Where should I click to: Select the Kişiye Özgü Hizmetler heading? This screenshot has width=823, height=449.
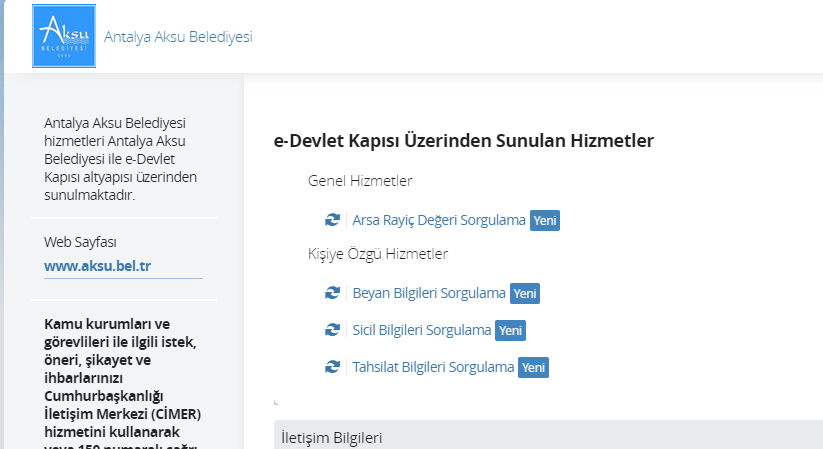tap(378, 254)
